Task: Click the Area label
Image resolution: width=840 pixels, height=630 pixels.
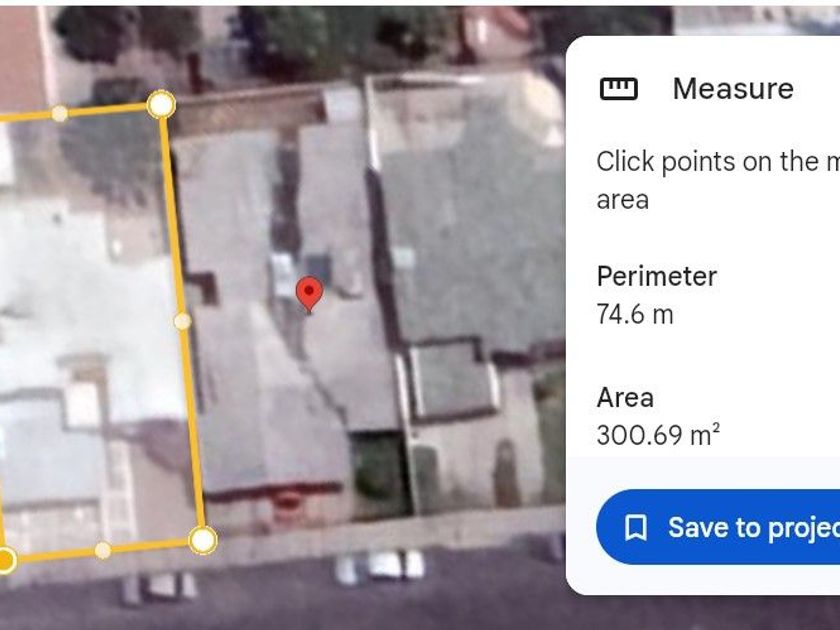Action: [625, 398]
